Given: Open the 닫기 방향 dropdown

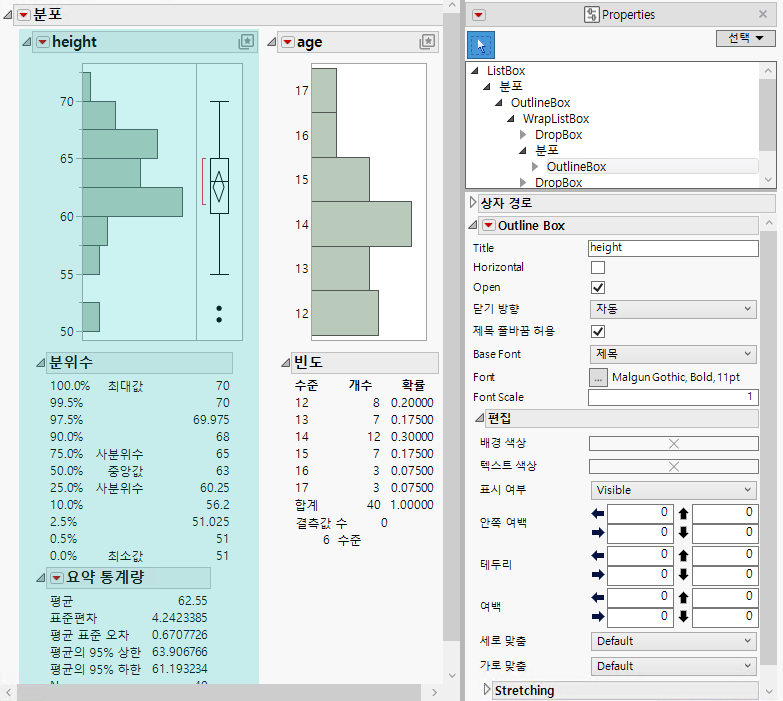Looking at the screenshot, I should (672, 309).
